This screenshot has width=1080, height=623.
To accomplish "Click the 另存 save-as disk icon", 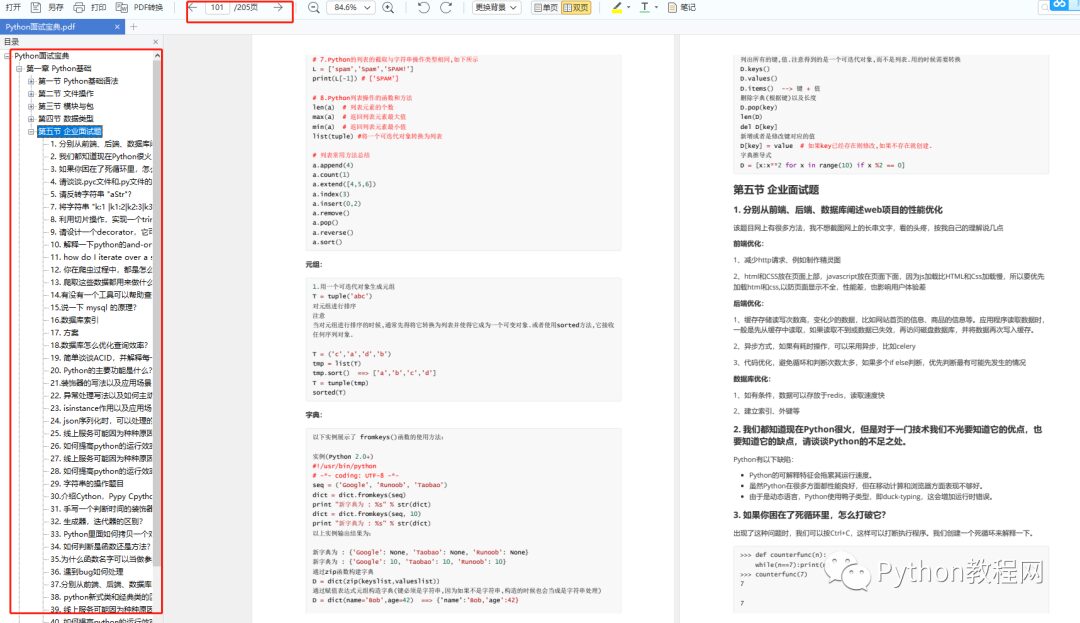I will pyautogui.click(x=36, y=8).
